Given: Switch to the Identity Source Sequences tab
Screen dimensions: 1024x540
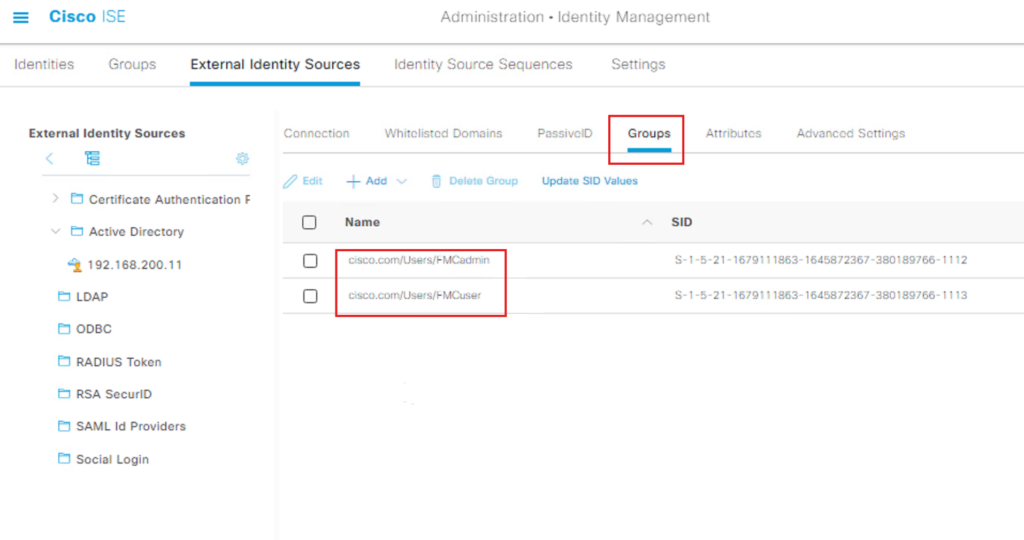Looking at the screenshot, I should click(x=483, y=64).
